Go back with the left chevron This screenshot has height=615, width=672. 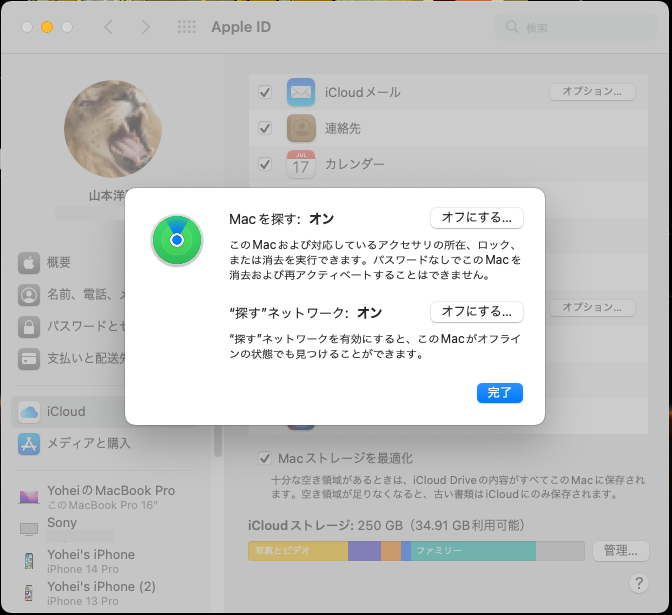(x=108, y=27)
